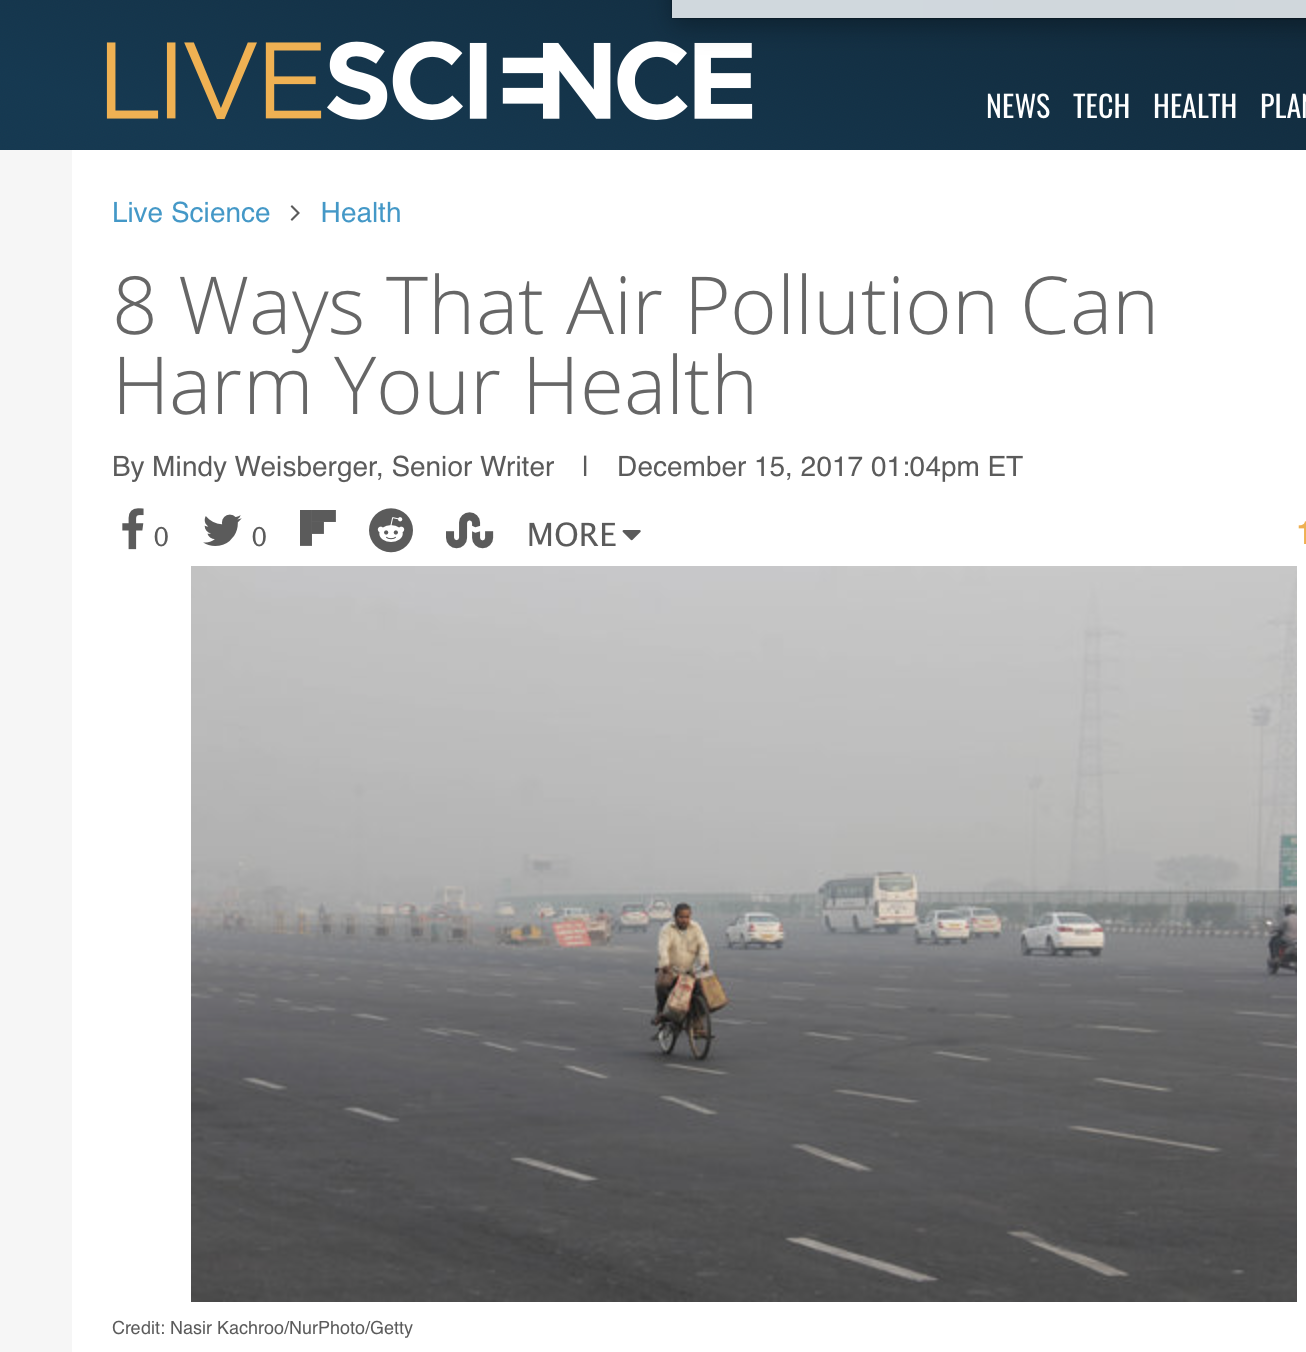Click the Health breadcrumb link
Viewport: 1306px width, 1352px height.
pos(361,213)
